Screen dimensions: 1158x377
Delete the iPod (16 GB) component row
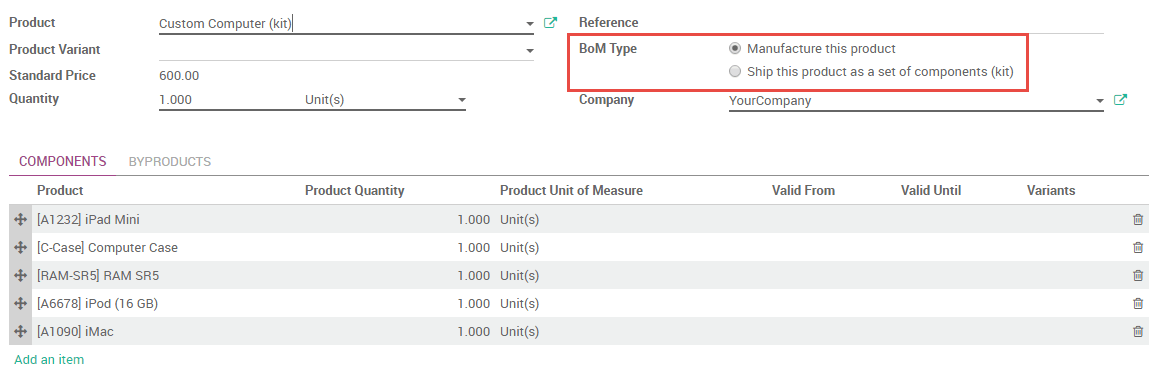pyautogui.click(x=1138, y=304)
